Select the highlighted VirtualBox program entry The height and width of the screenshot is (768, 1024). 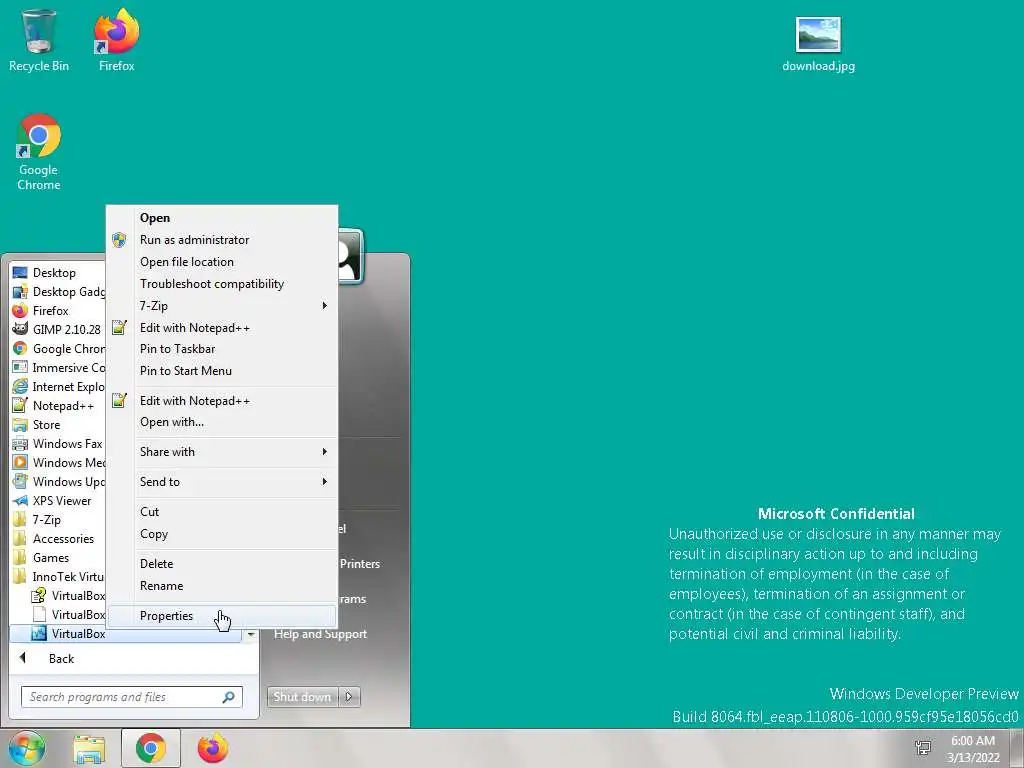point(125,633)
